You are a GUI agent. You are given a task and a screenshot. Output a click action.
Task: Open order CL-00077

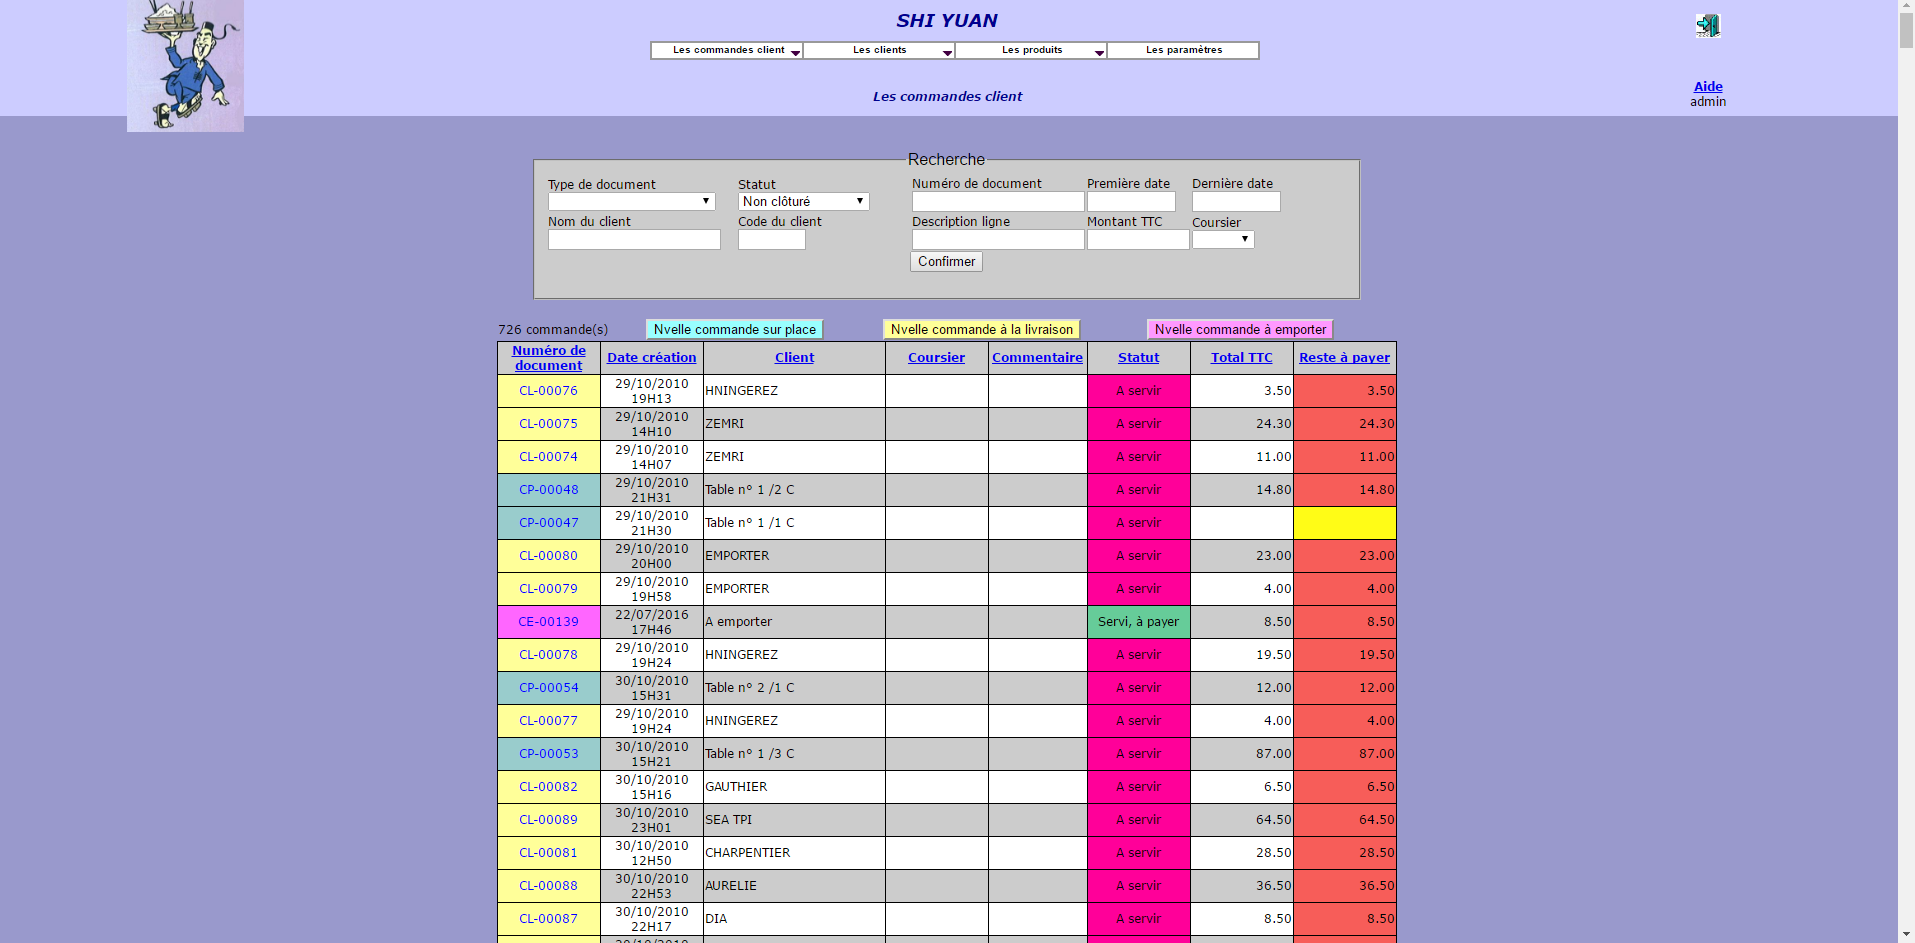click(548, 721)
